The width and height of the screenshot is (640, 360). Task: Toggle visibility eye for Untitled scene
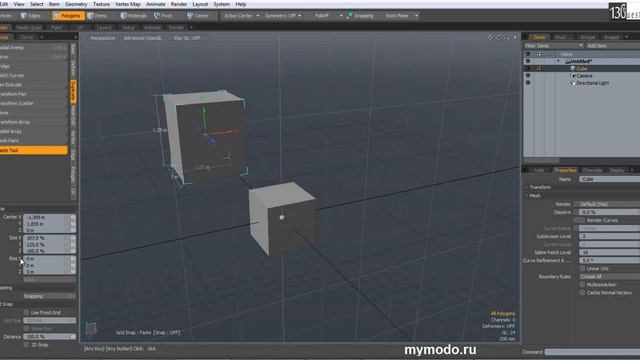click(x=528, y=61)
